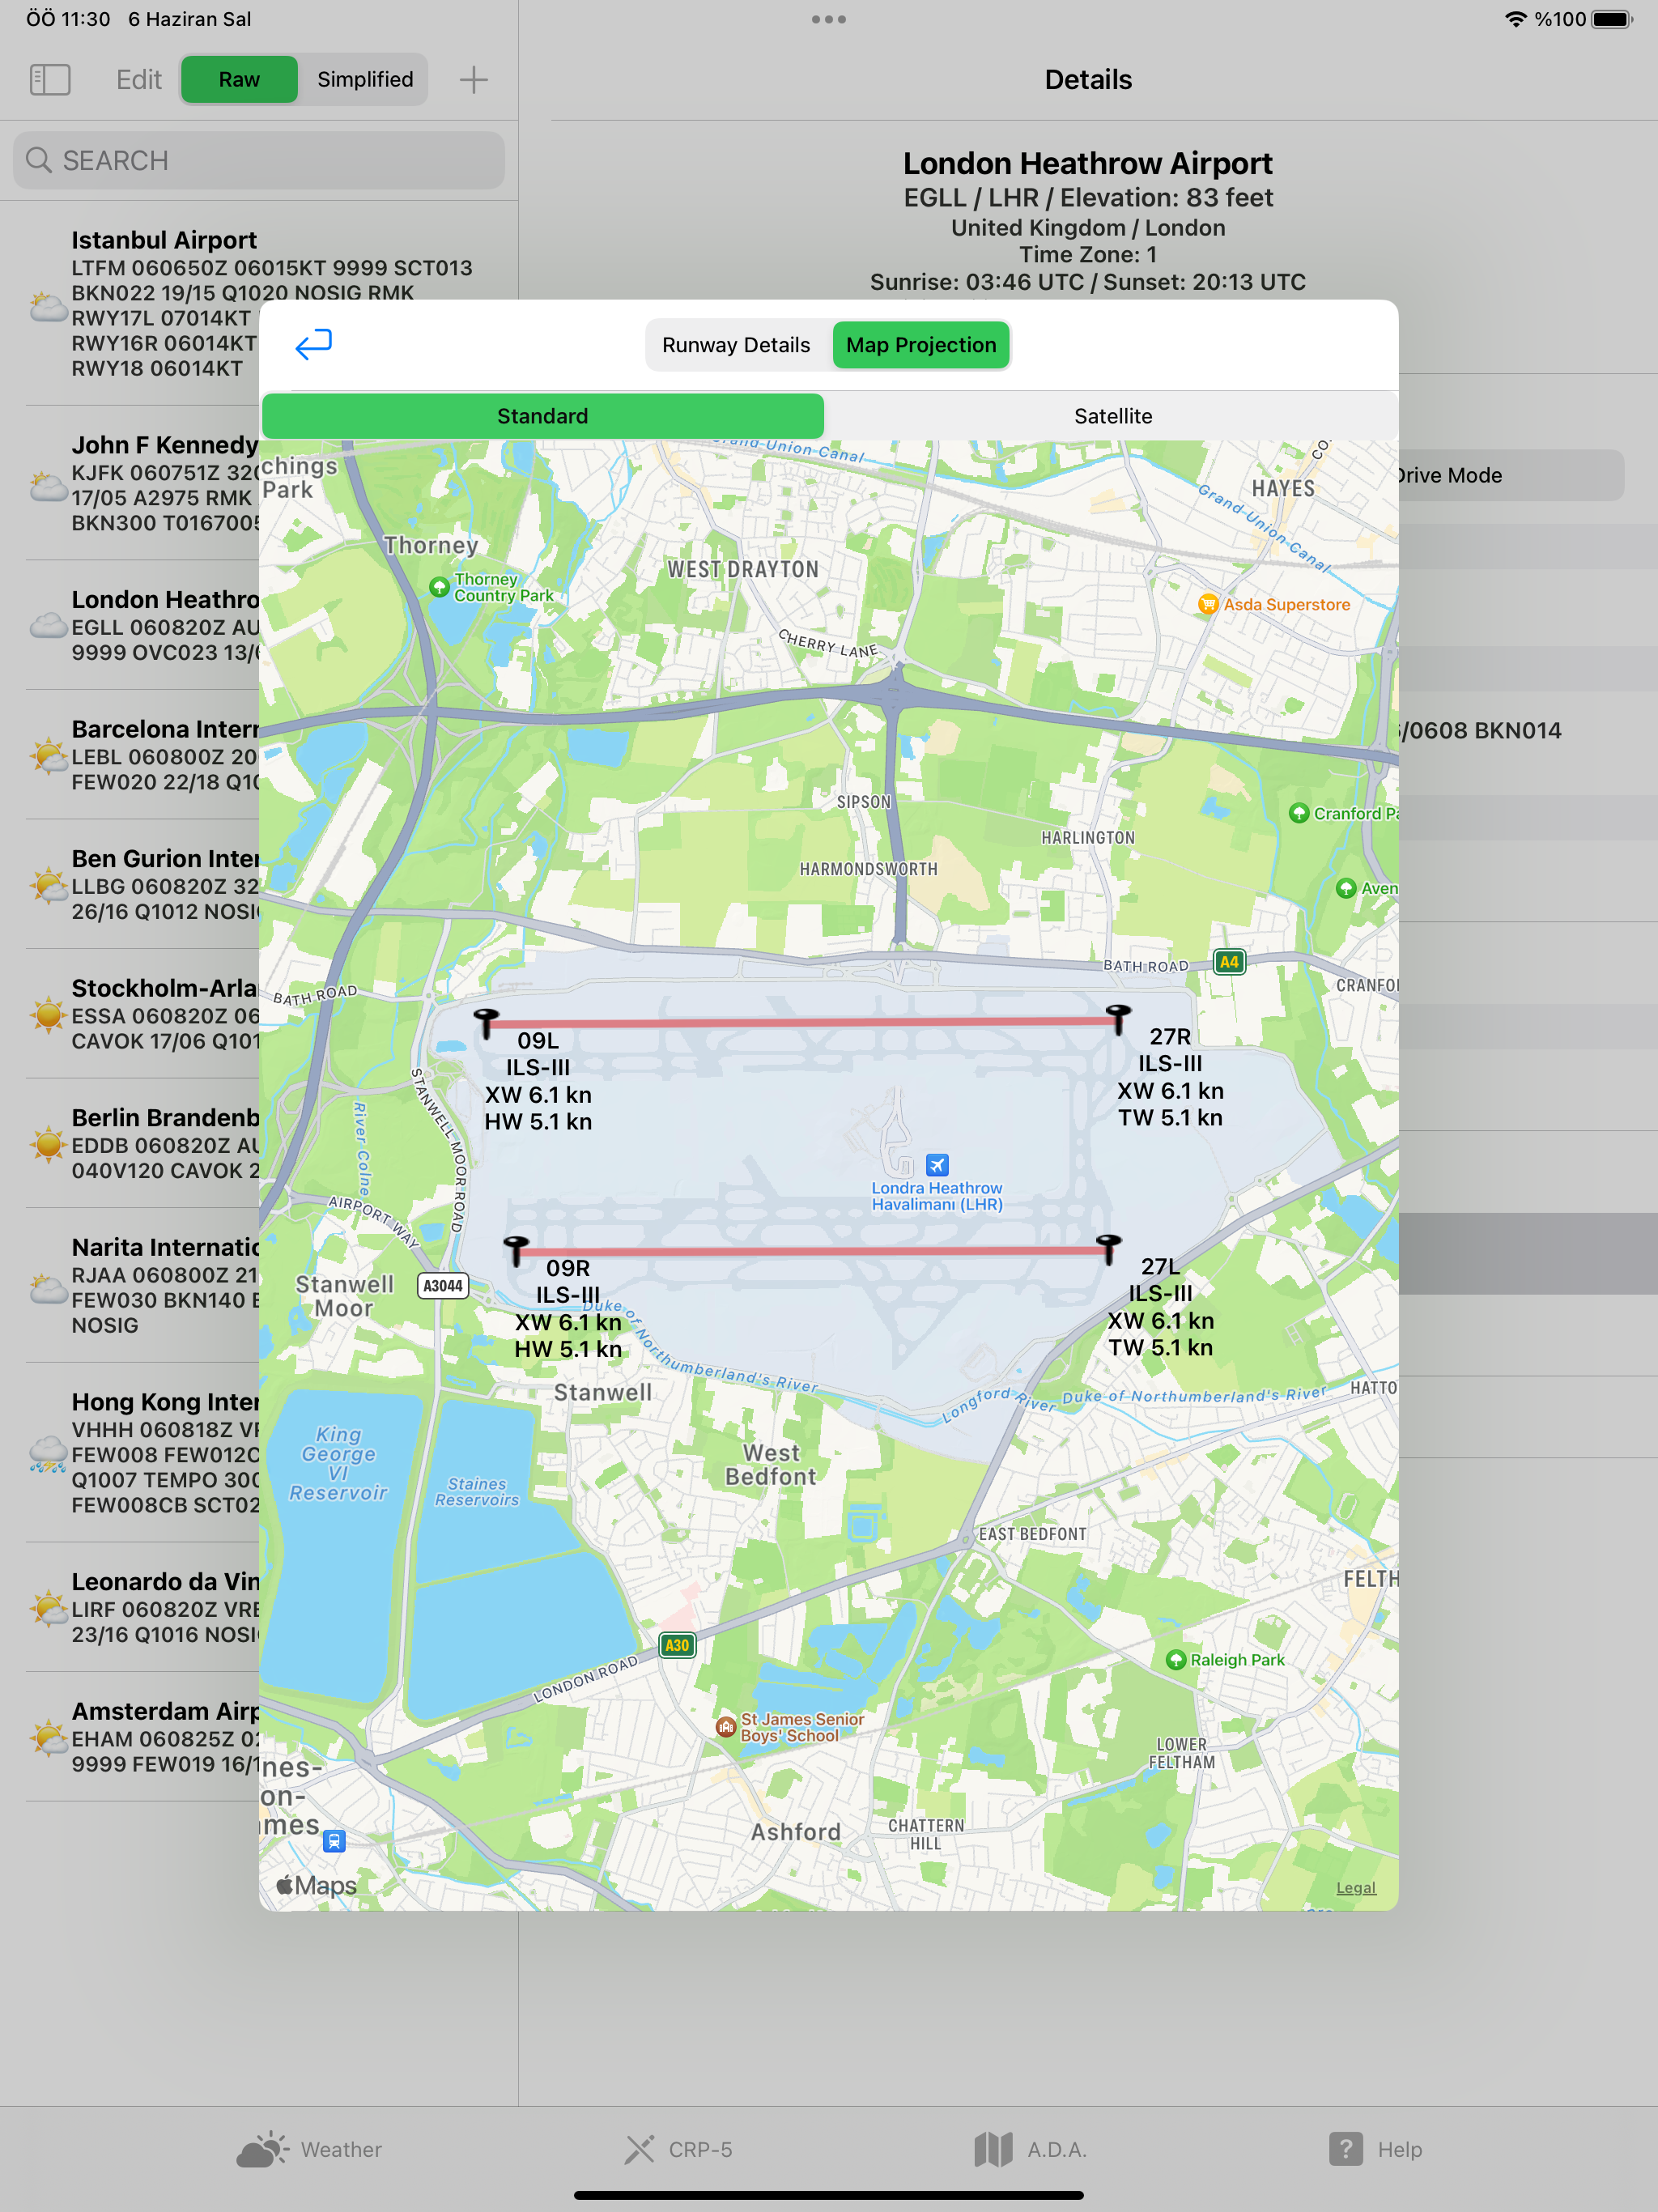The width and height of the screenshot is (1658, 2212).
Task: Tap the Thorney Country Park map icon
Action: 439,587
